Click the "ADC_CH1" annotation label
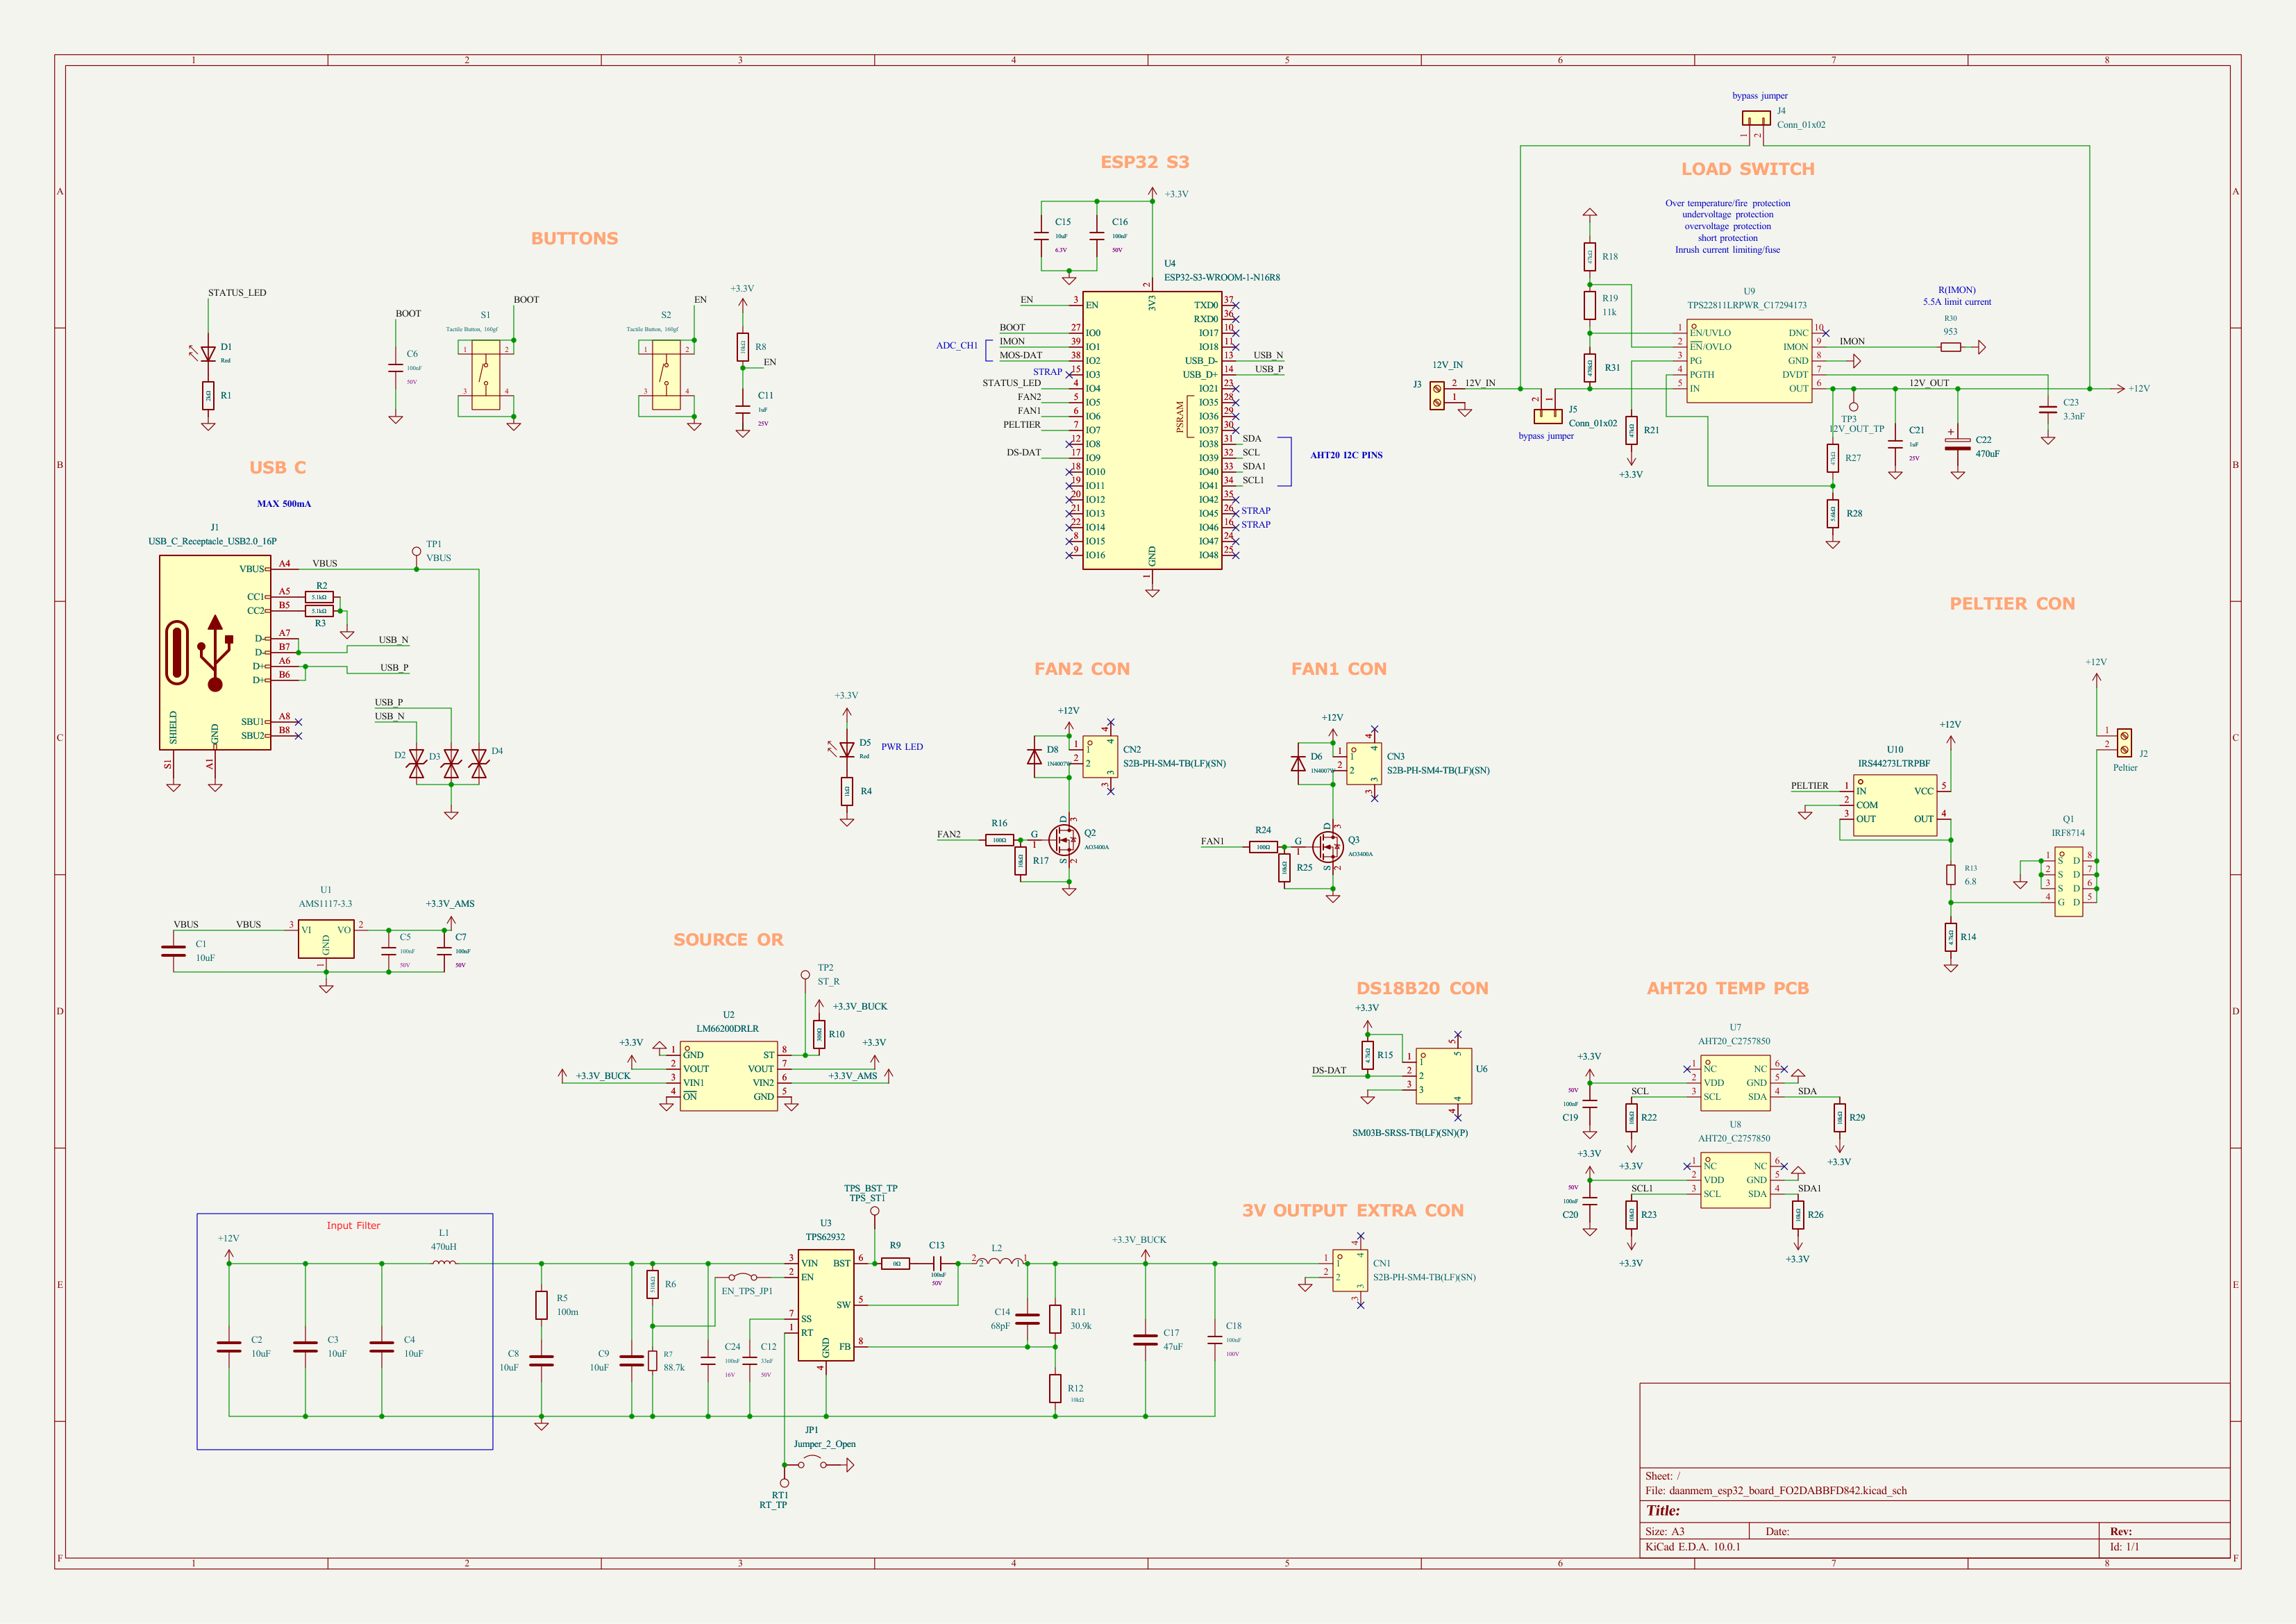 pos(957,345)
